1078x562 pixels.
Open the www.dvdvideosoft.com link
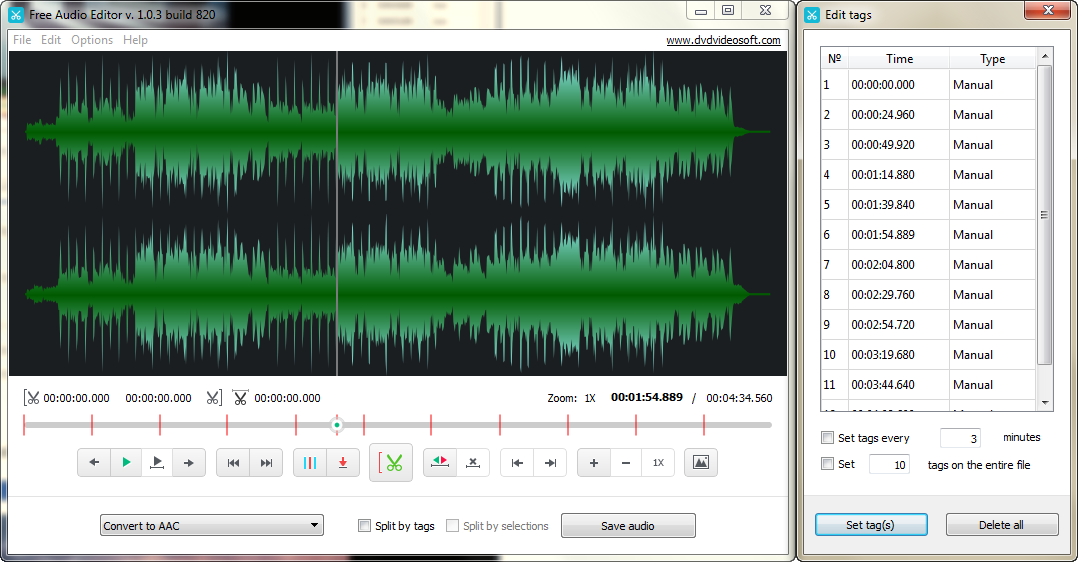[x=723, y=40]
